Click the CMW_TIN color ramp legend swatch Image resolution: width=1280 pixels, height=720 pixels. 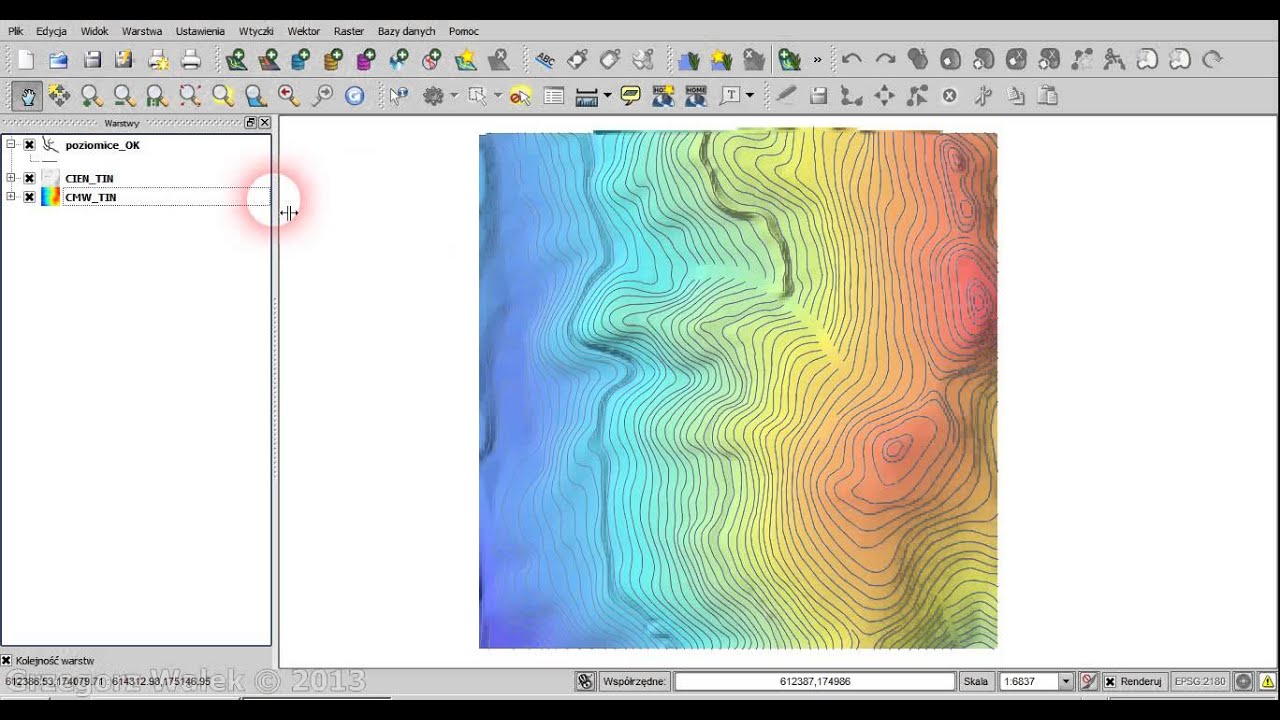50,197
